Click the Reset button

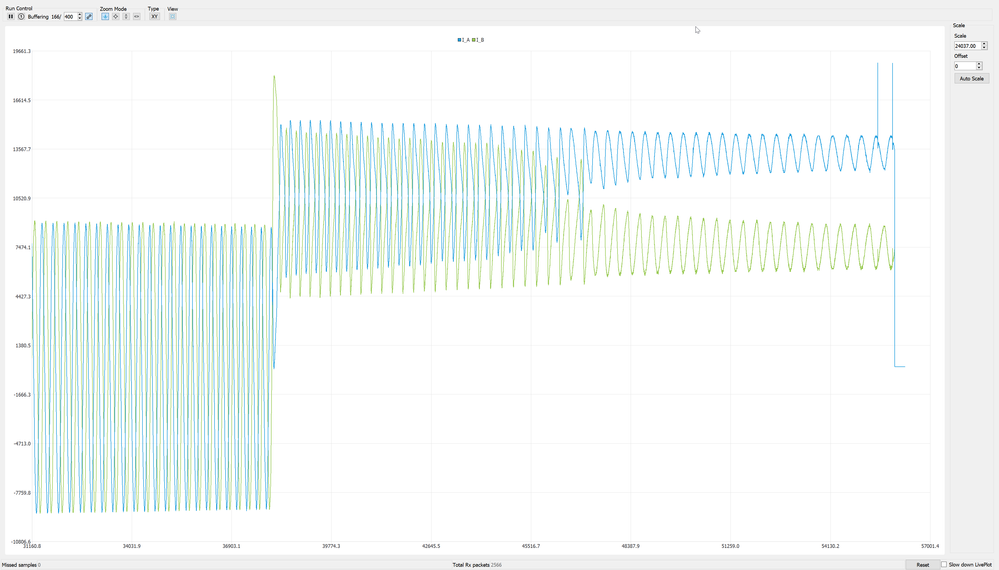point(922,564)
